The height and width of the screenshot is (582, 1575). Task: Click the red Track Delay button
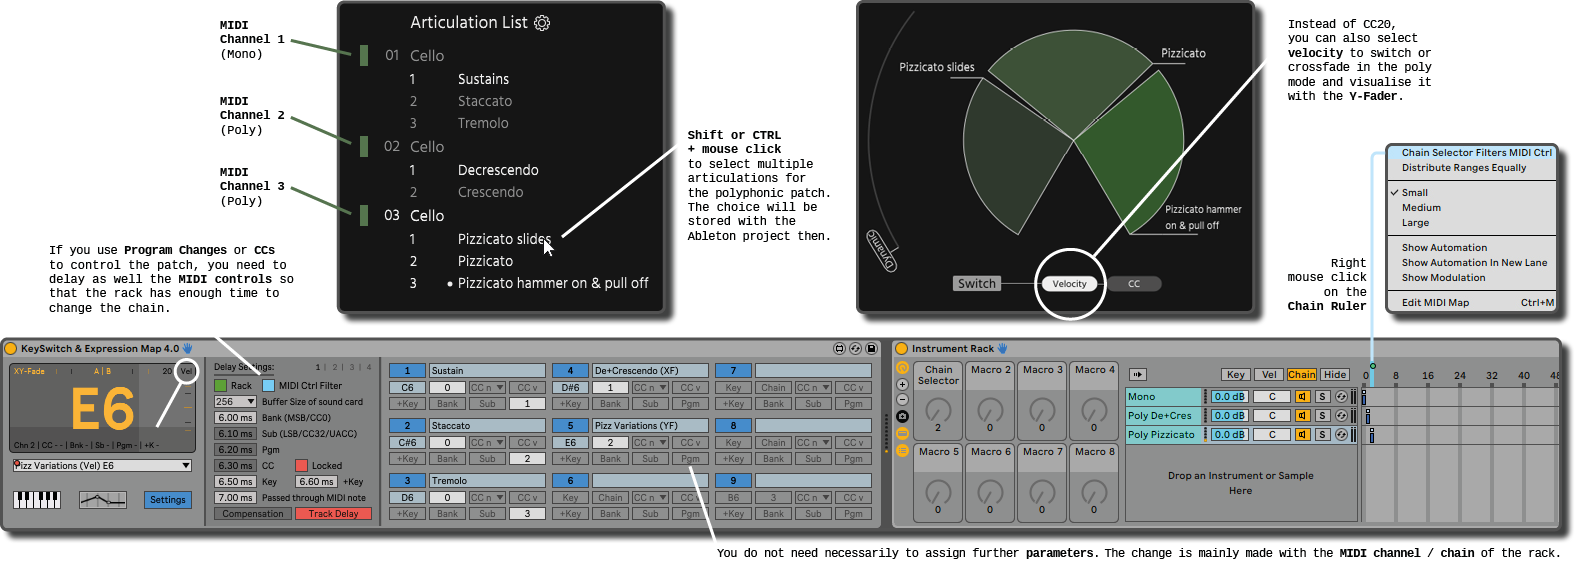[333, 514]
